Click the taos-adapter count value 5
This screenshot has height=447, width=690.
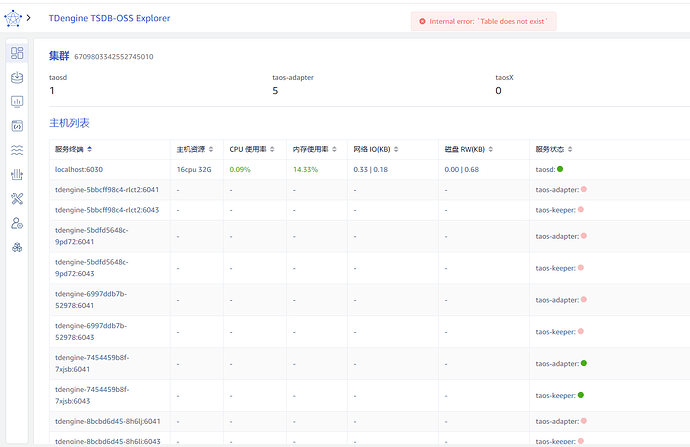click(x=275, y=91)
